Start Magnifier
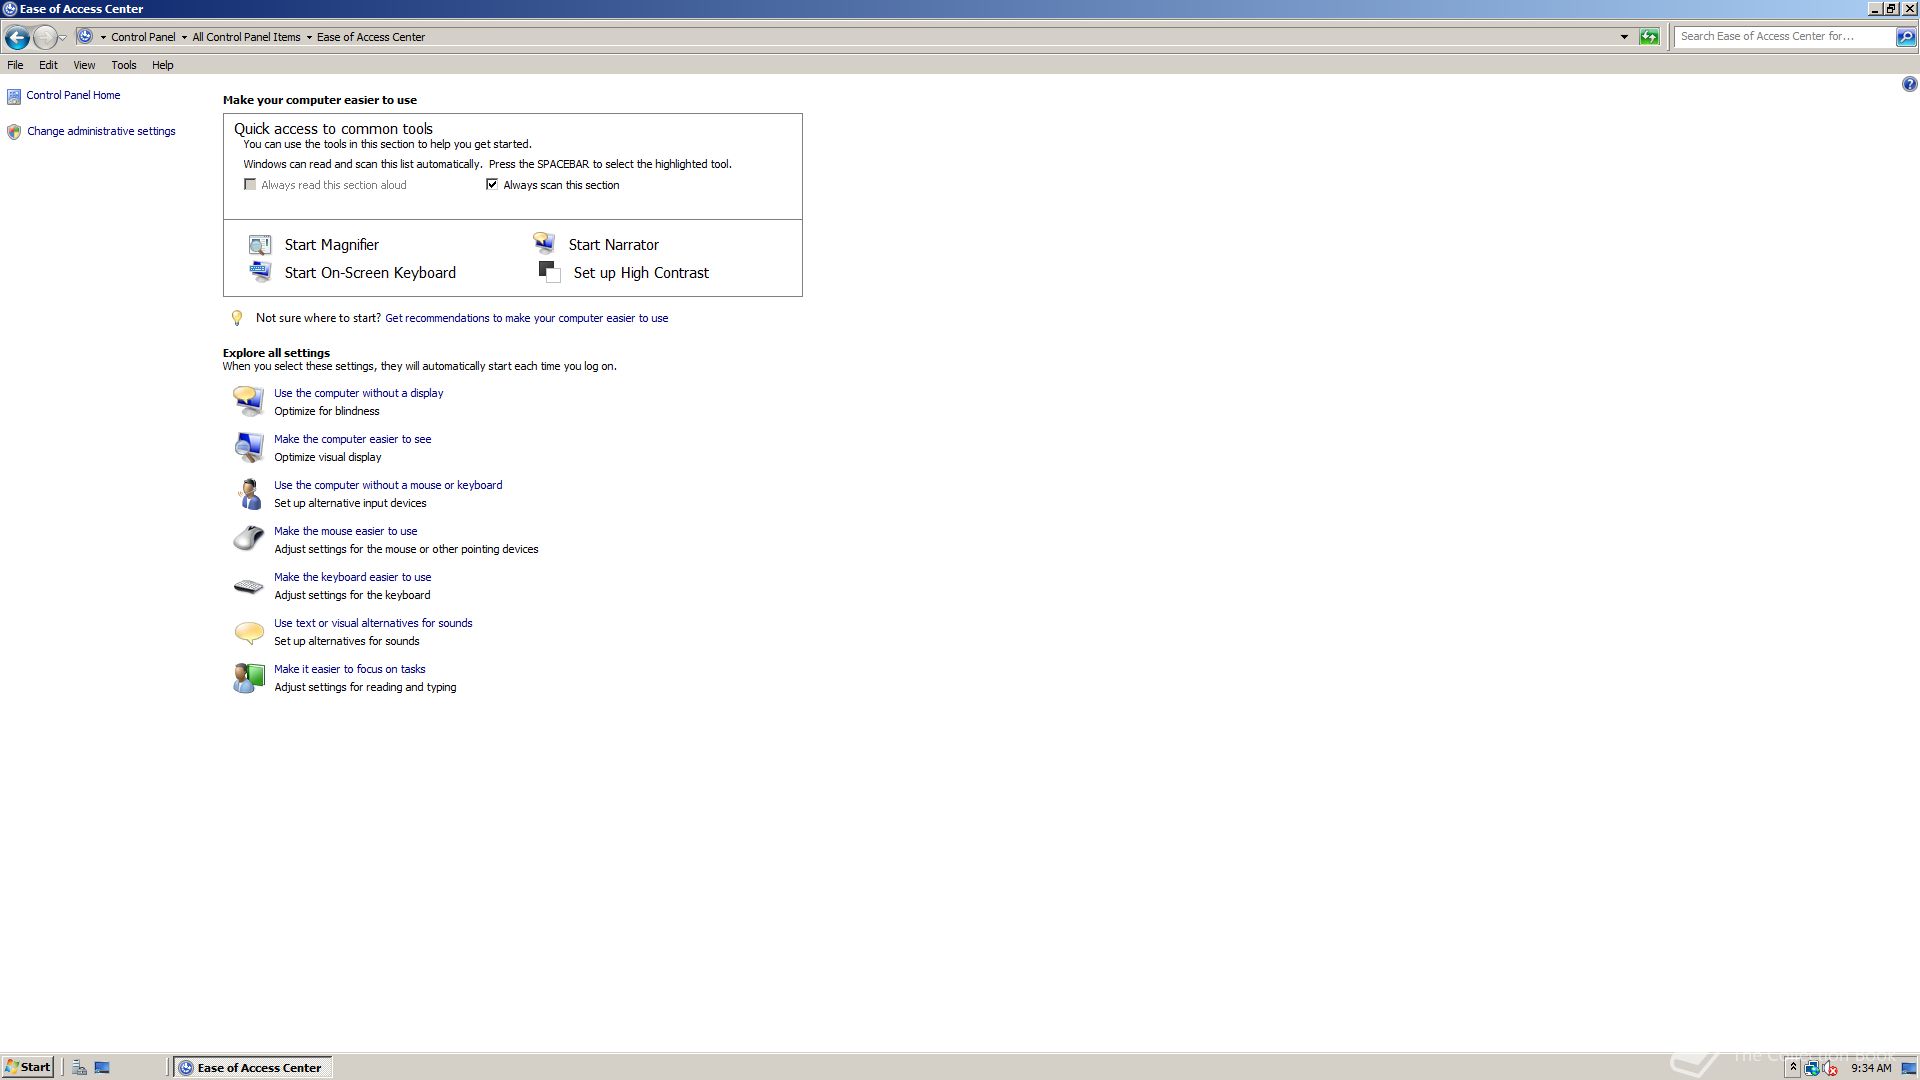This screenshot has height=1080, width=1920. (332, 245)
